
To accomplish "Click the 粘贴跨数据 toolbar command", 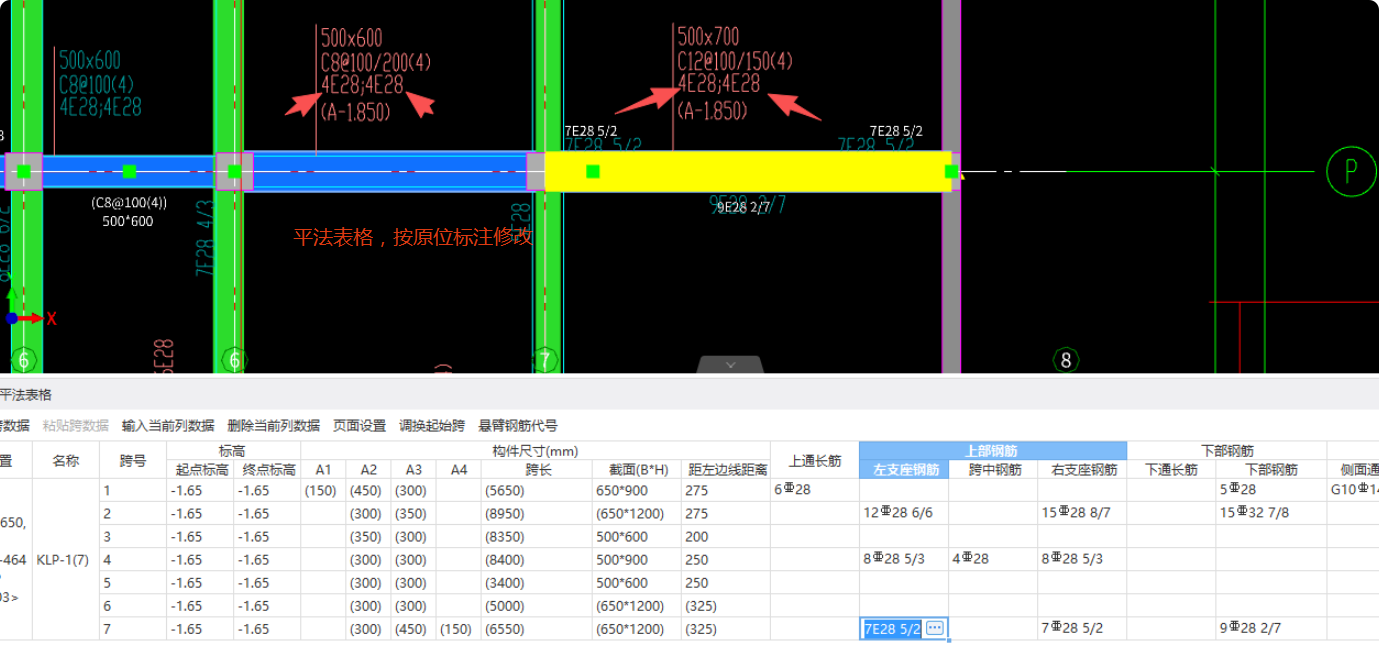I will (x=75, y=425).
